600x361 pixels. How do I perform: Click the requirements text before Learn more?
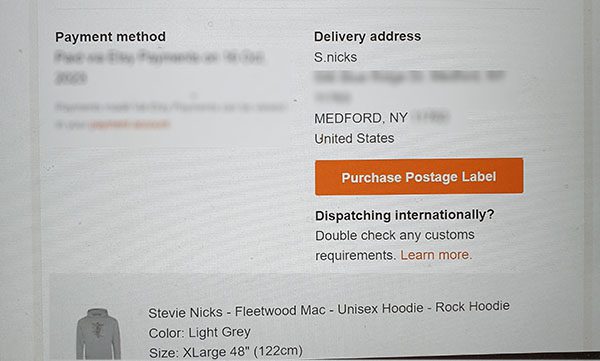click(355, 255)
